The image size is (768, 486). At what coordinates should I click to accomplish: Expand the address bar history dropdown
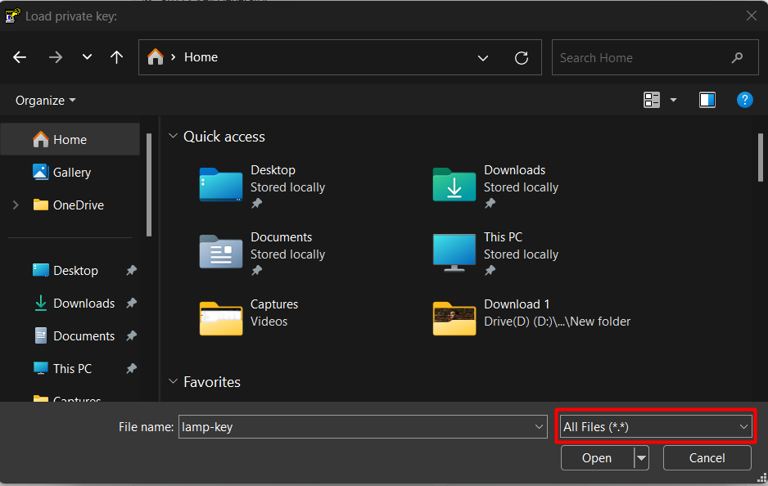click(x=483, y=58)
